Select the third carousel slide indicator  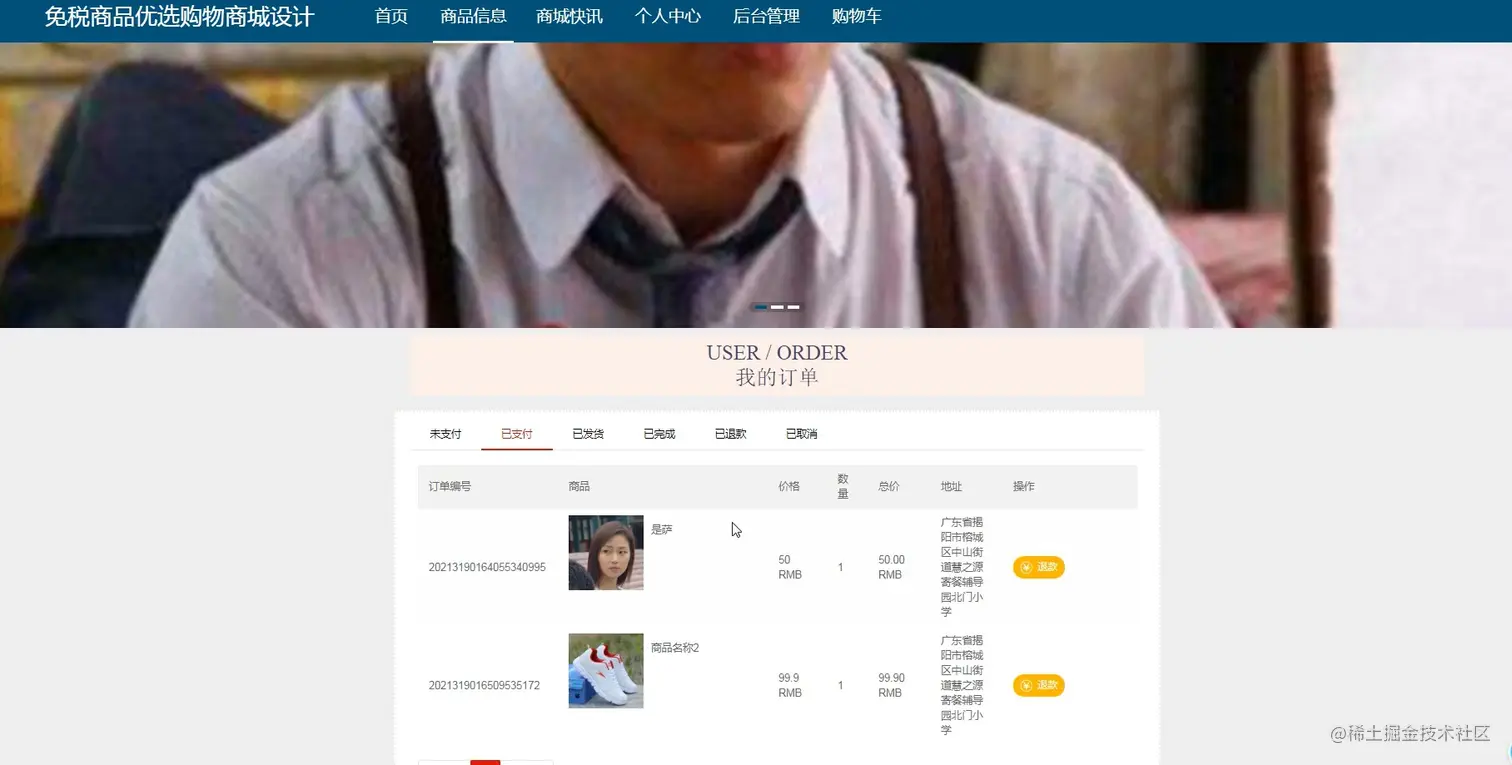coord(793,307)
